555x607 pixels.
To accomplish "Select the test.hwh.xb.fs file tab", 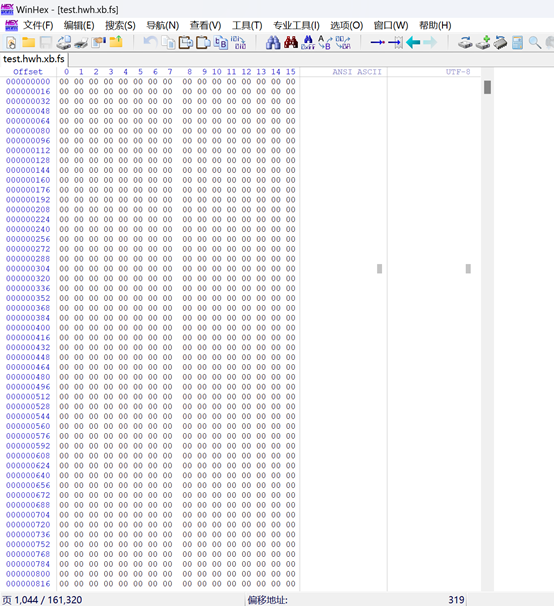I will pos(34,59).
